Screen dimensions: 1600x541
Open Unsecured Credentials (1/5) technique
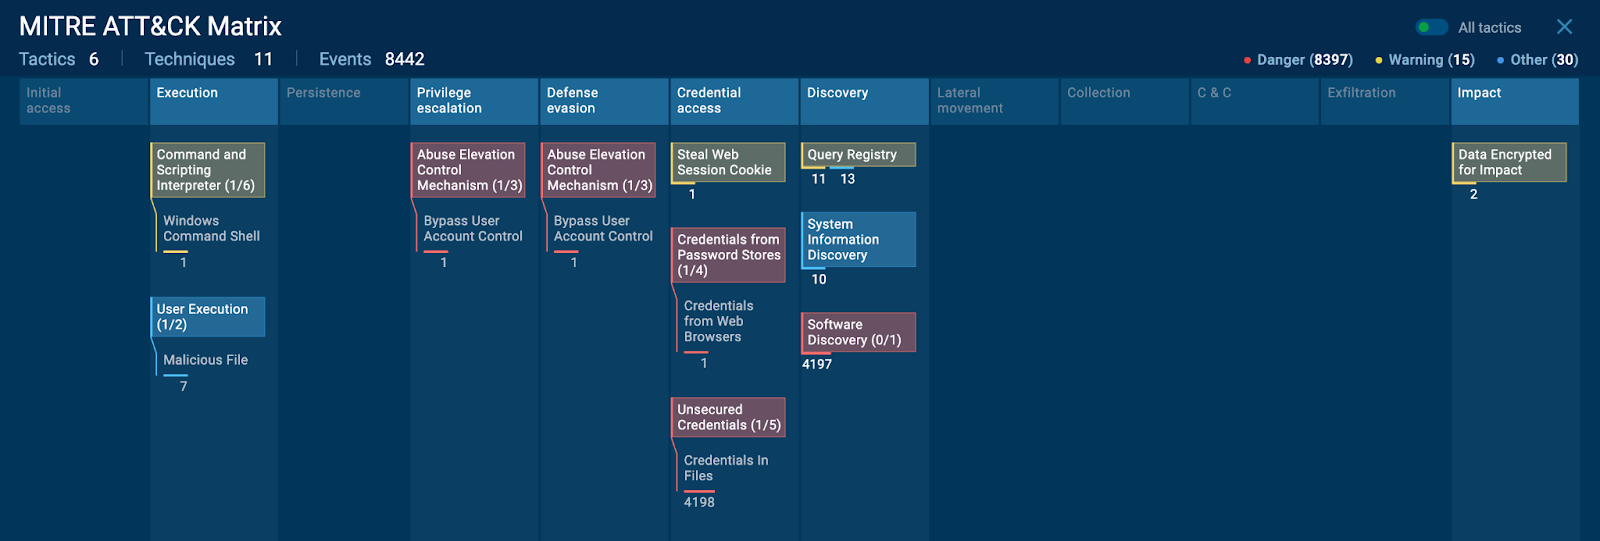(x=728, y=417)
